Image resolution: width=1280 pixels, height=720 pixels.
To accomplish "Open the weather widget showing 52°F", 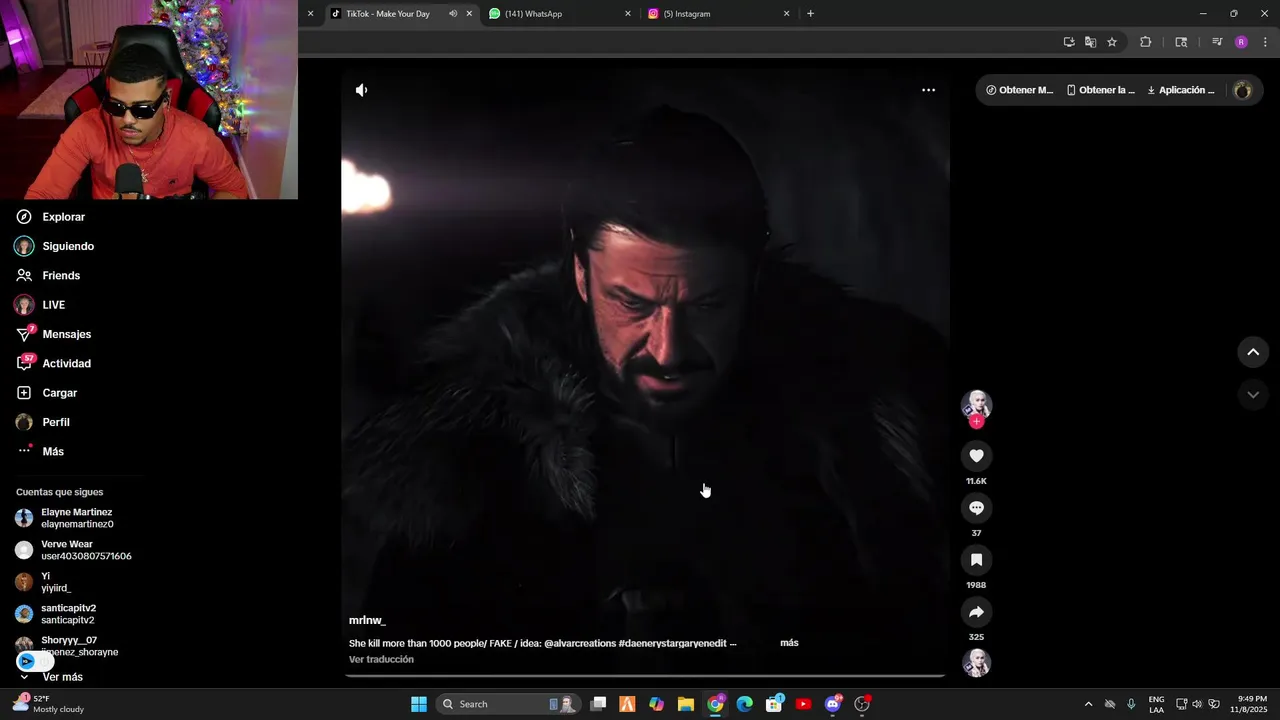I will 48,704.
